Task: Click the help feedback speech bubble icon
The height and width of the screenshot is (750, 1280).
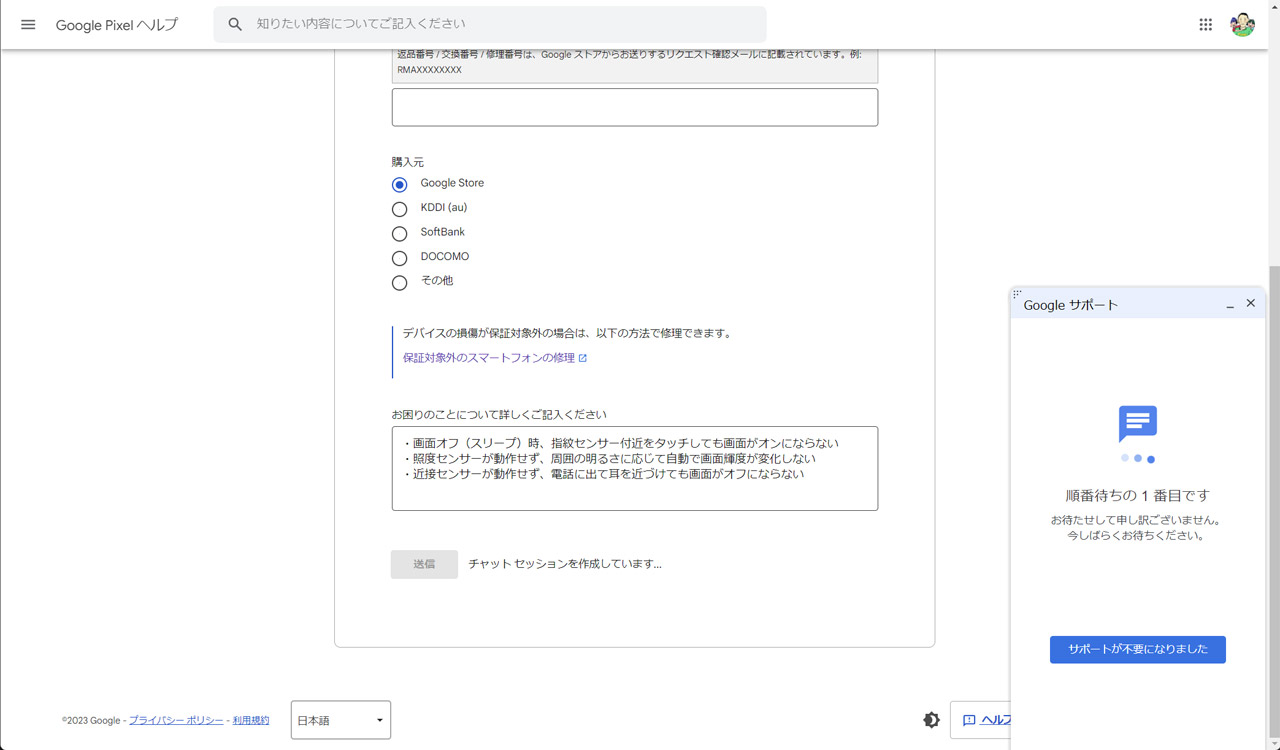Action: (x=967, y=720)
